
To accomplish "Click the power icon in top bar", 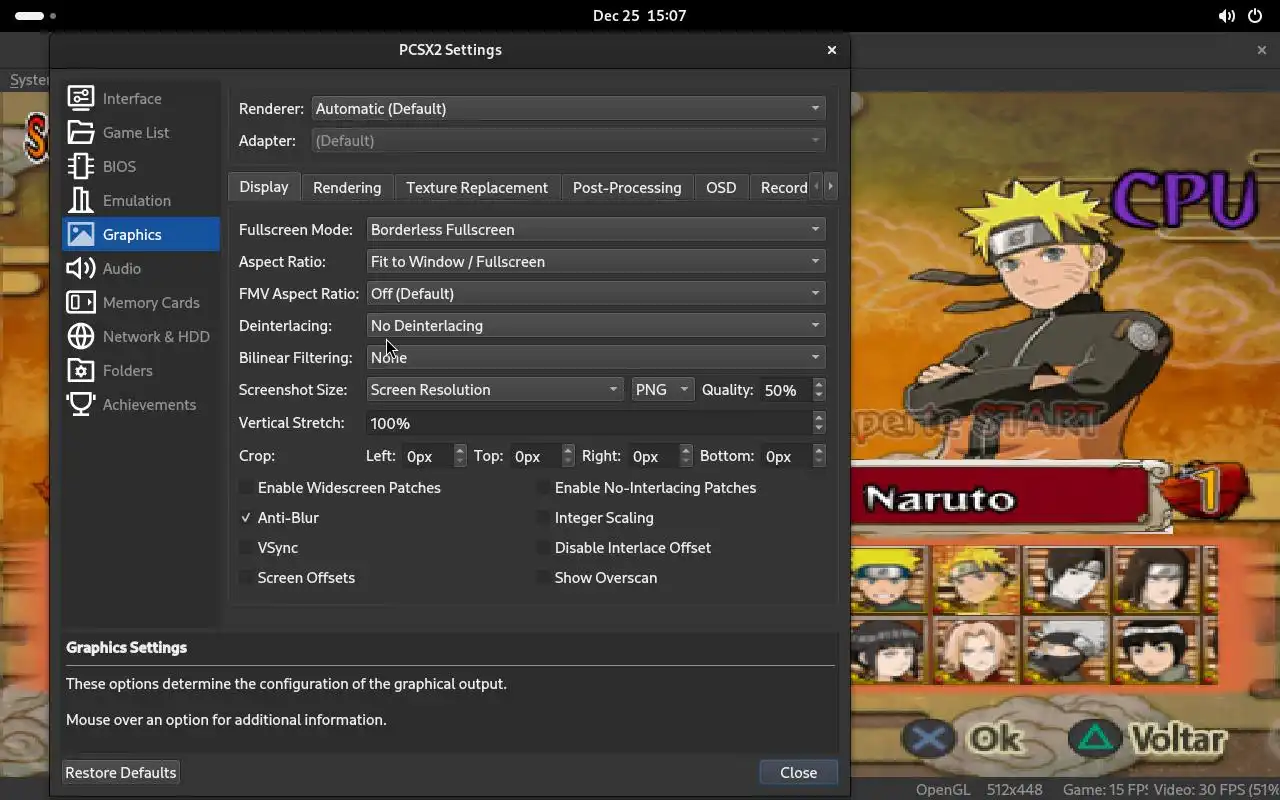I will 1255,16.
